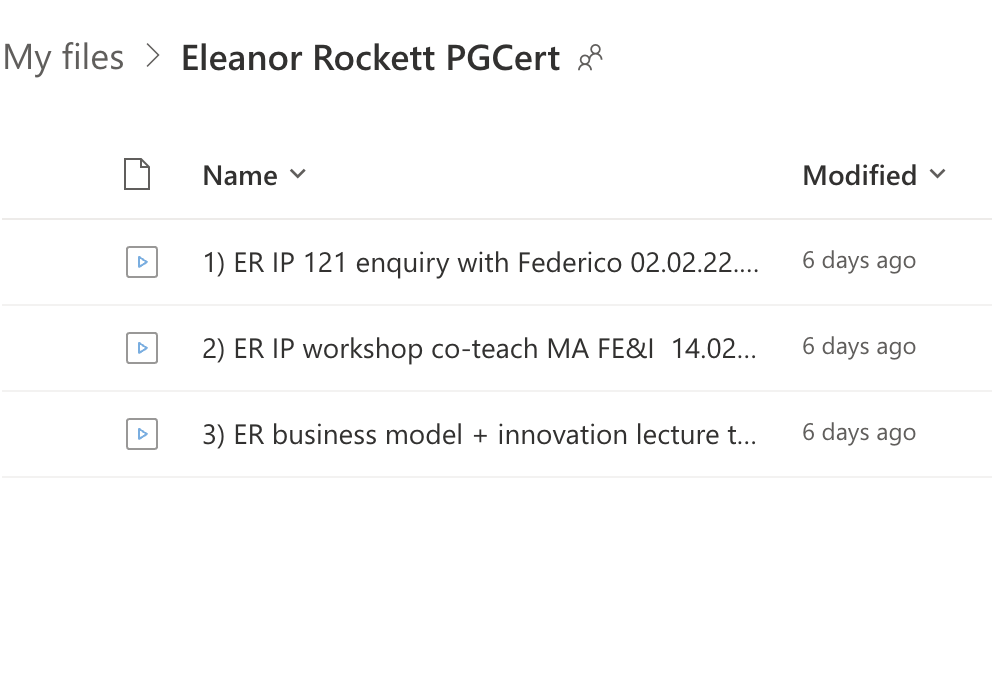This screenshot has width=992, height=698.
Task: Open ER IP 121 enquiry with Federico video
Action: [x=480, y=262]
